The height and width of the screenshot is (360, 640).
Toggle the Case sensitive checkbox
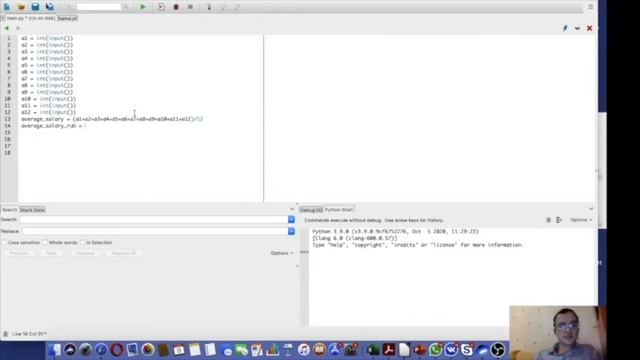click(x=4, y=242)
